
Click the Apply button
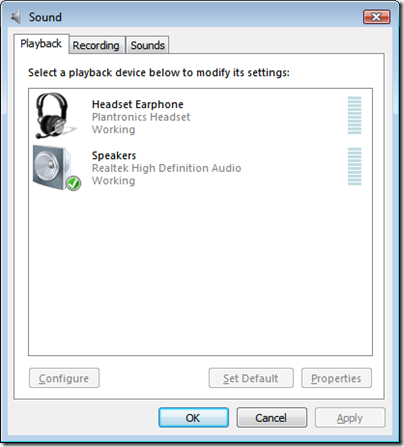pos(350,417)
